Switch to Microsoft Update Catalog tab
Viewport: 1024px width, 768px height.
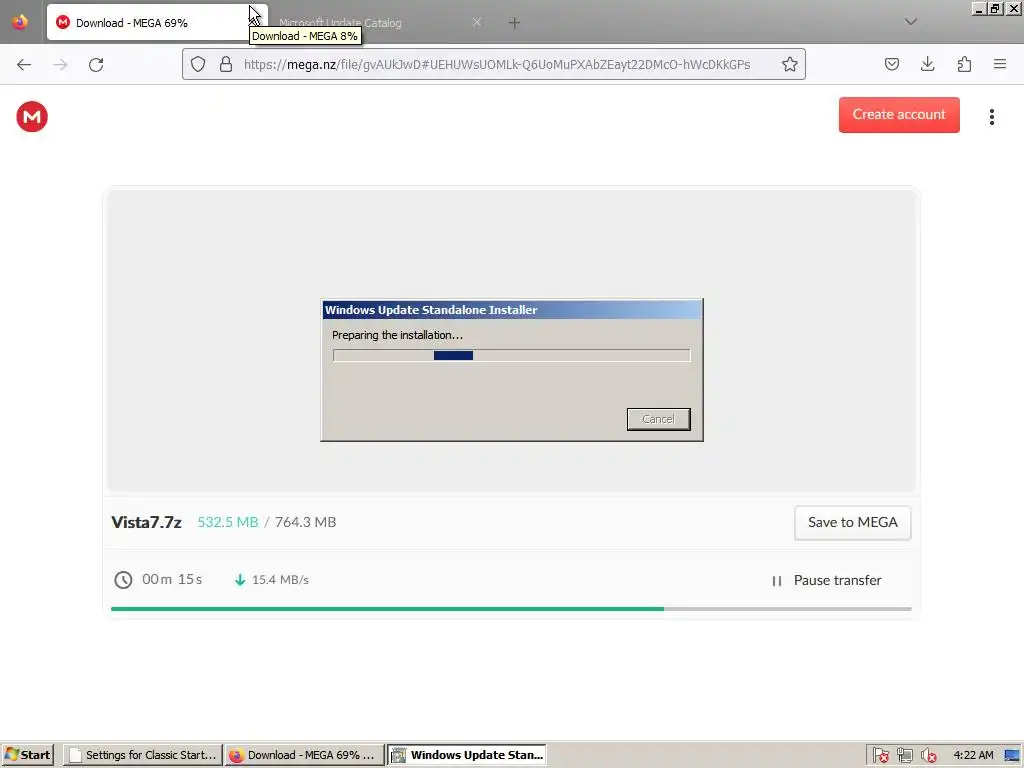coord(379,23)
